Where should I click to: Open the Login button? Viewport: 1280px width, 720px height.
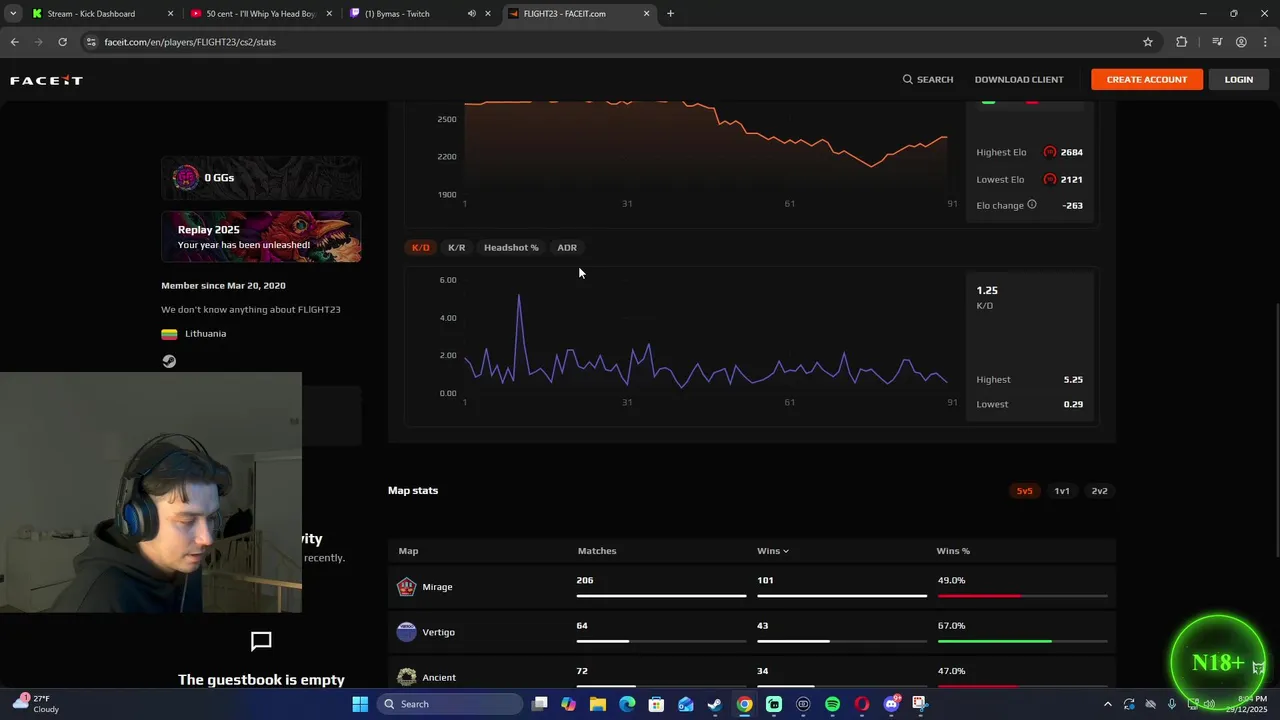[1238, 79]
